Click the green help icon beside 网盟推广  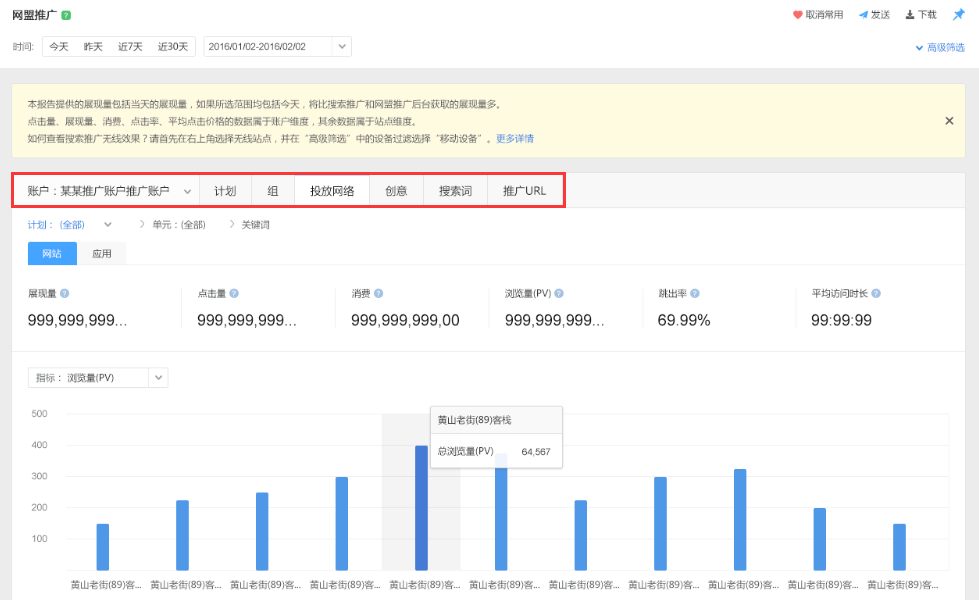coord(66,16)
